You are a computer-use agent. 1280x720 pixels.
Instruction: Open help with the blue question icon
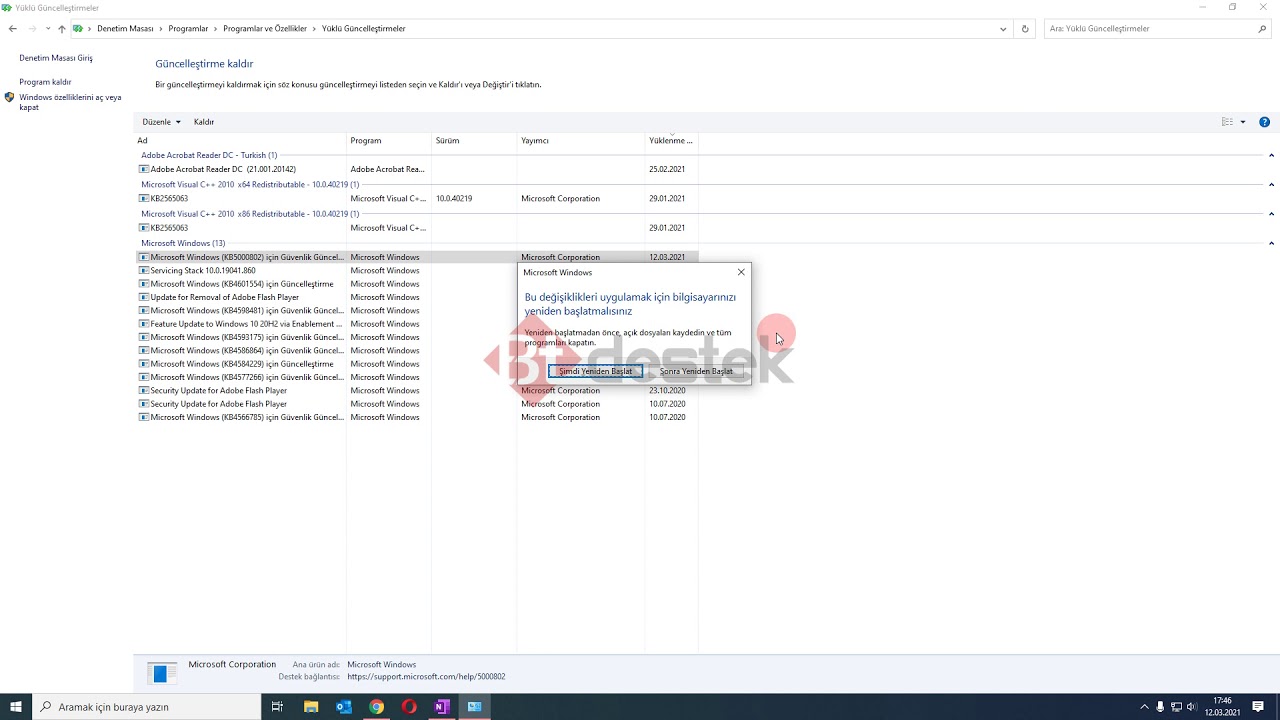[1265, 122]
